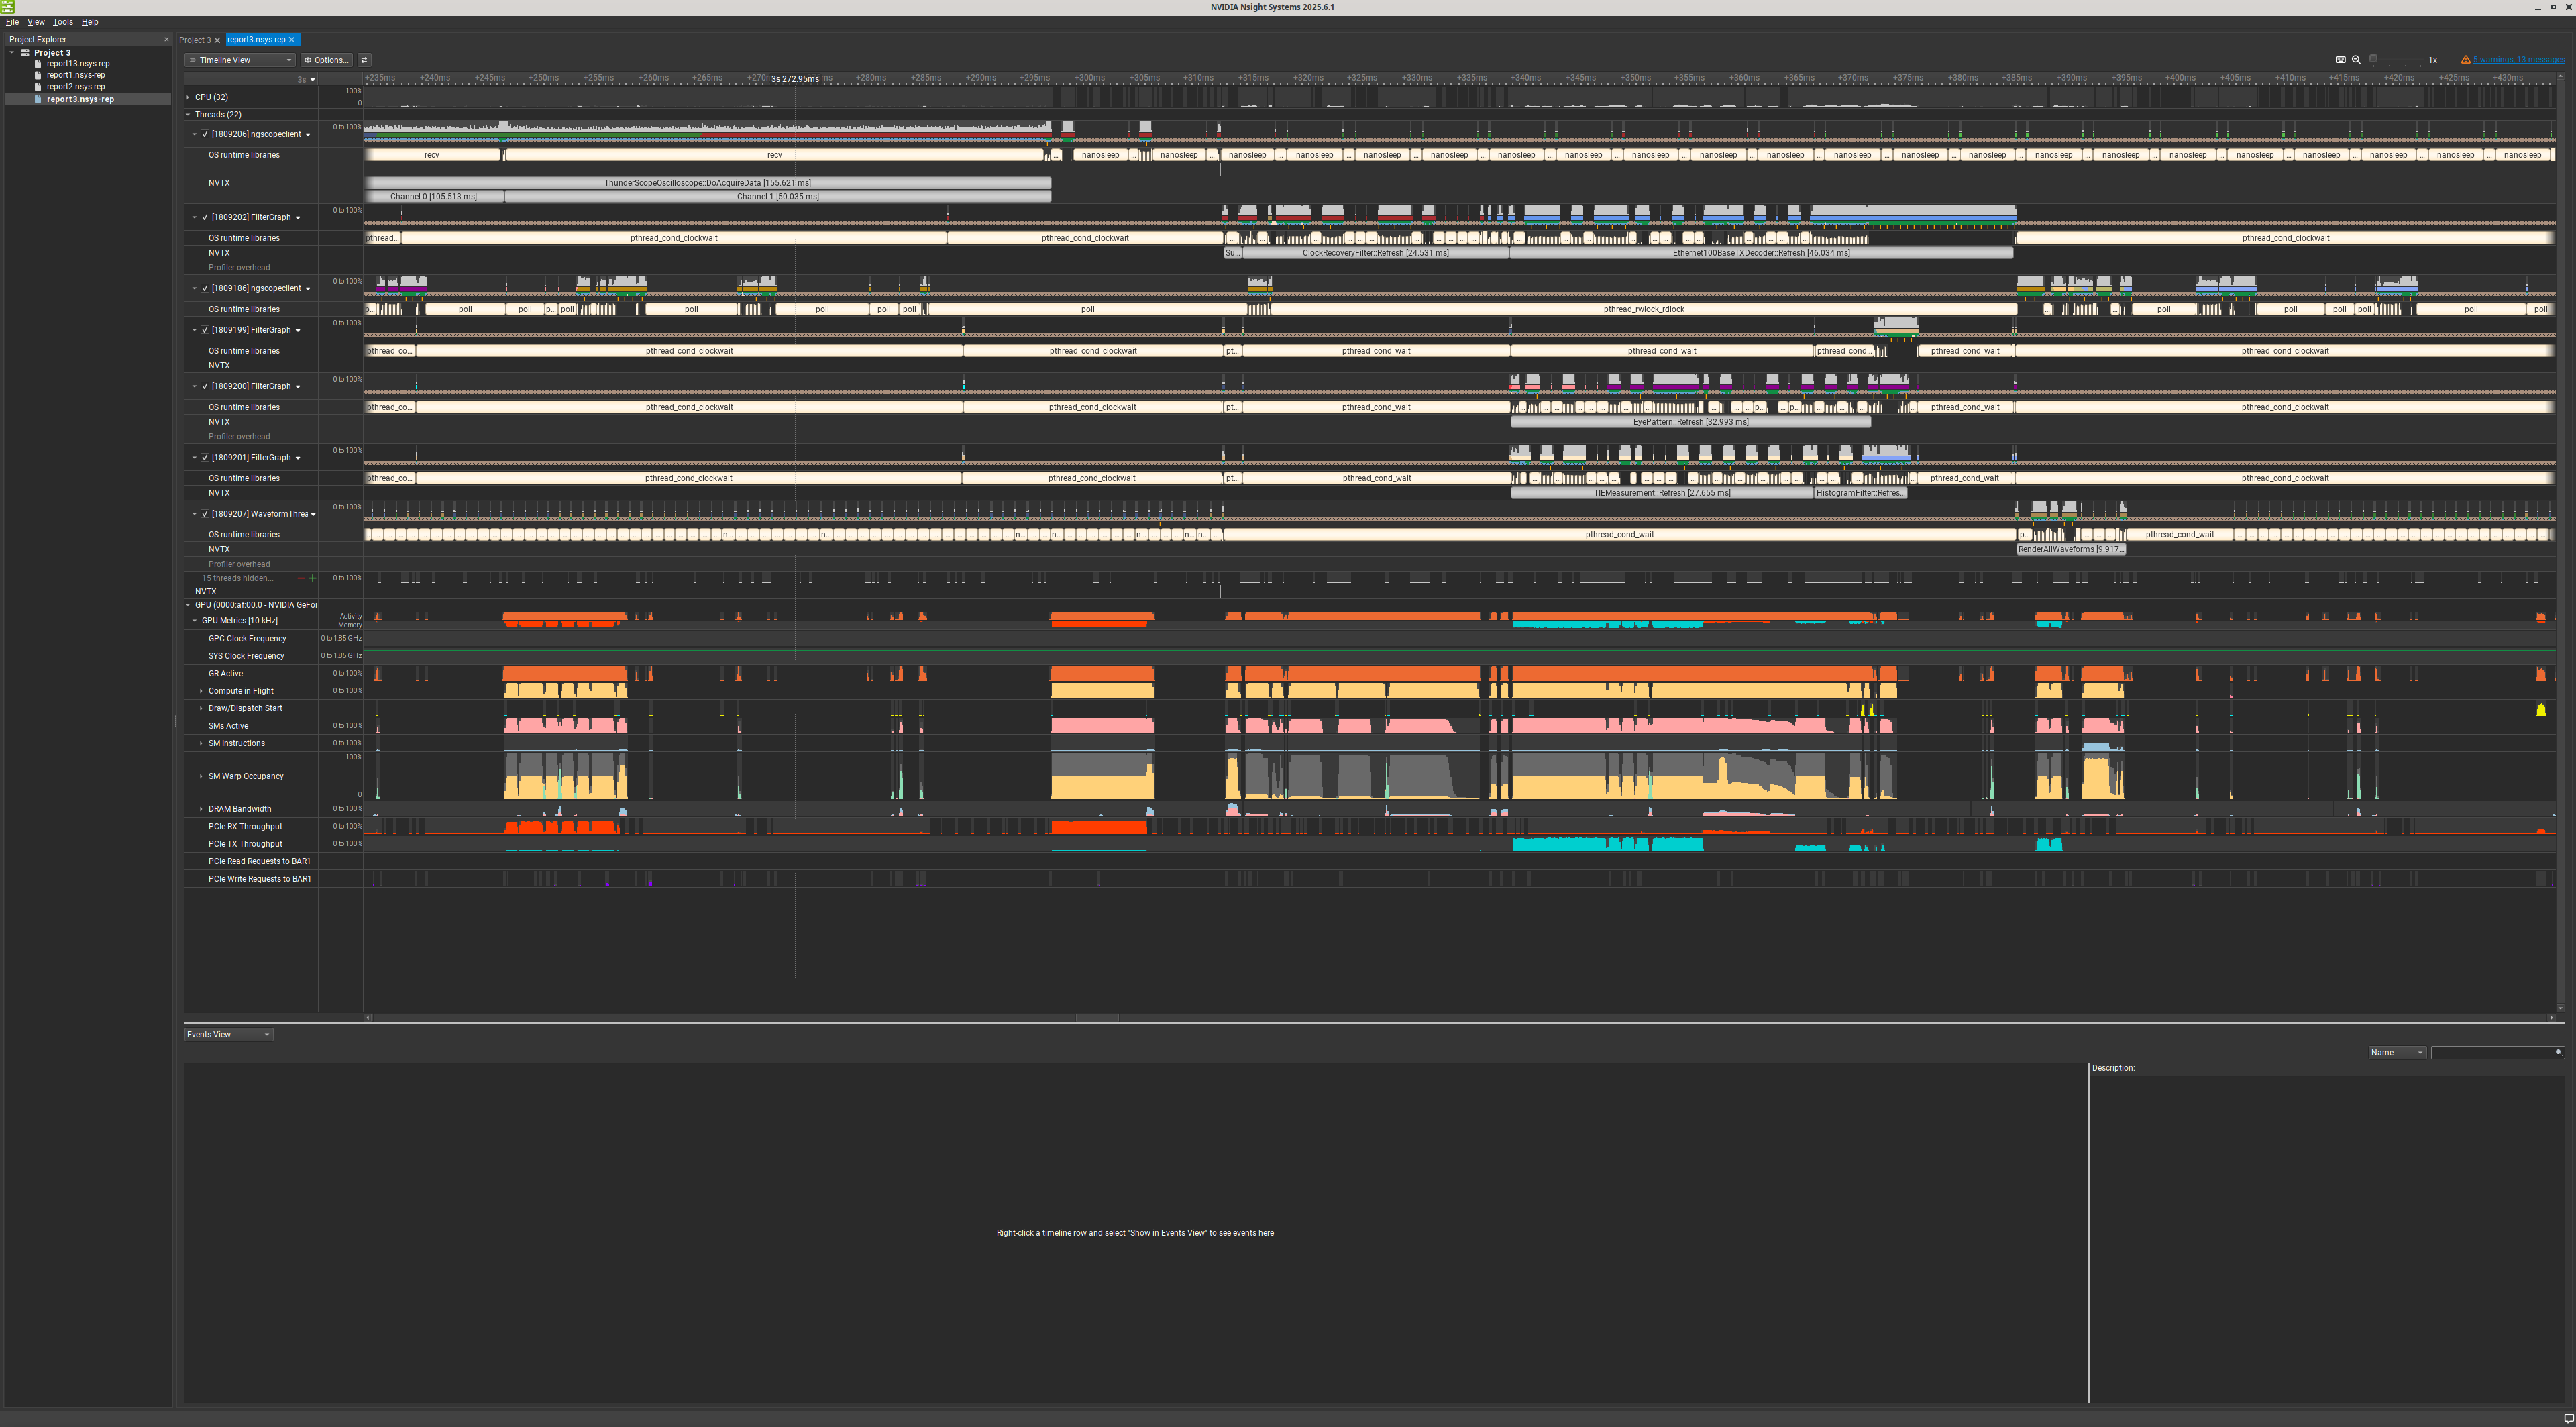Screen dimensions: 2576x1427
Task: Toggle the [1809207] WaveformThread checkbox
Action: 205,514
